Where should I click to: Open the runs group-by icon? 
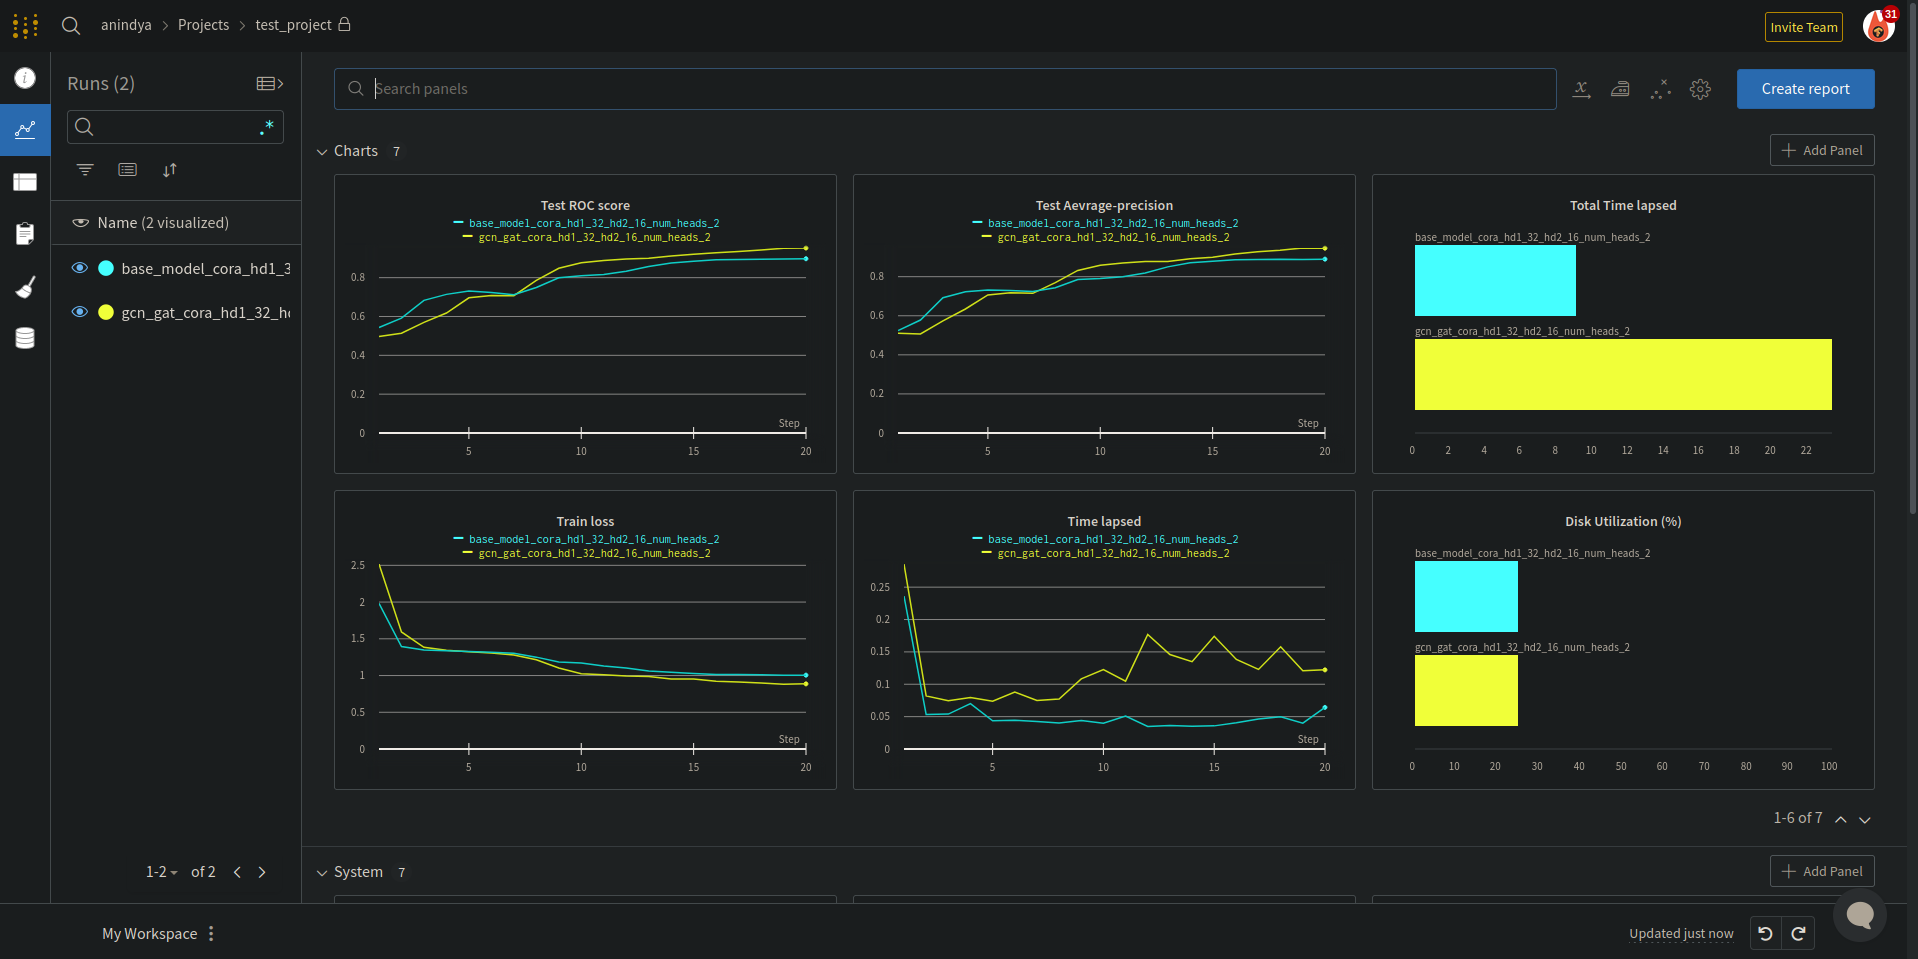point(127,170)
